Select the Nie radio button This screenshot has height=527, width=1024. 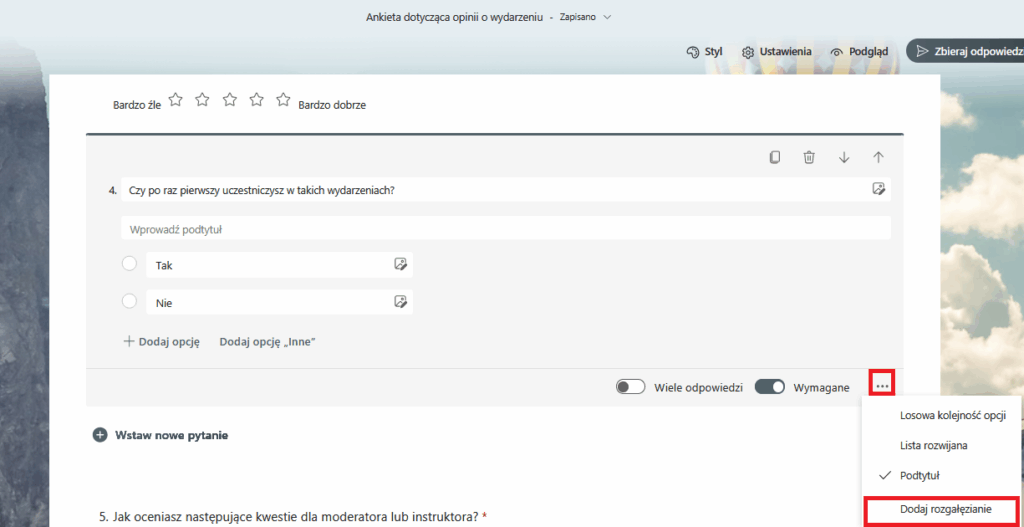click(x=129, y=301)
